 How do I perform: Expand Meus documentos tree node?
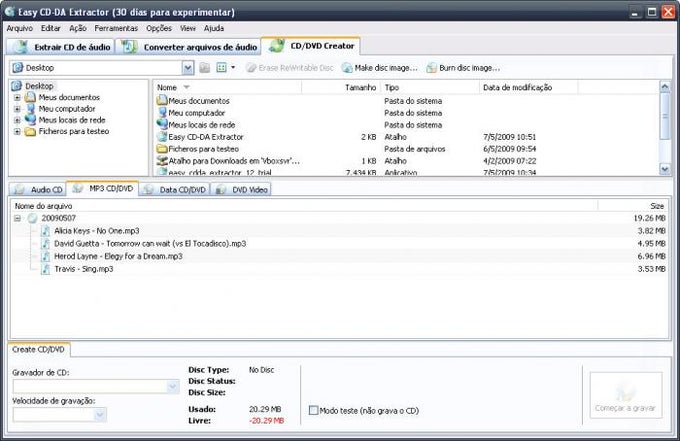coord(17,98)
